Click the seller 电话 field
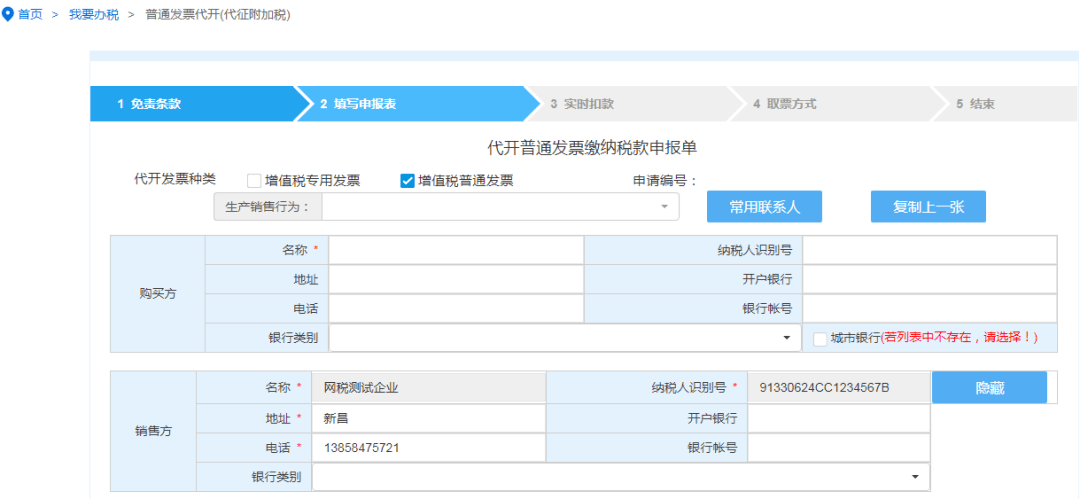1080x499 pixels. pyautogui.click(x=428, y=447)
